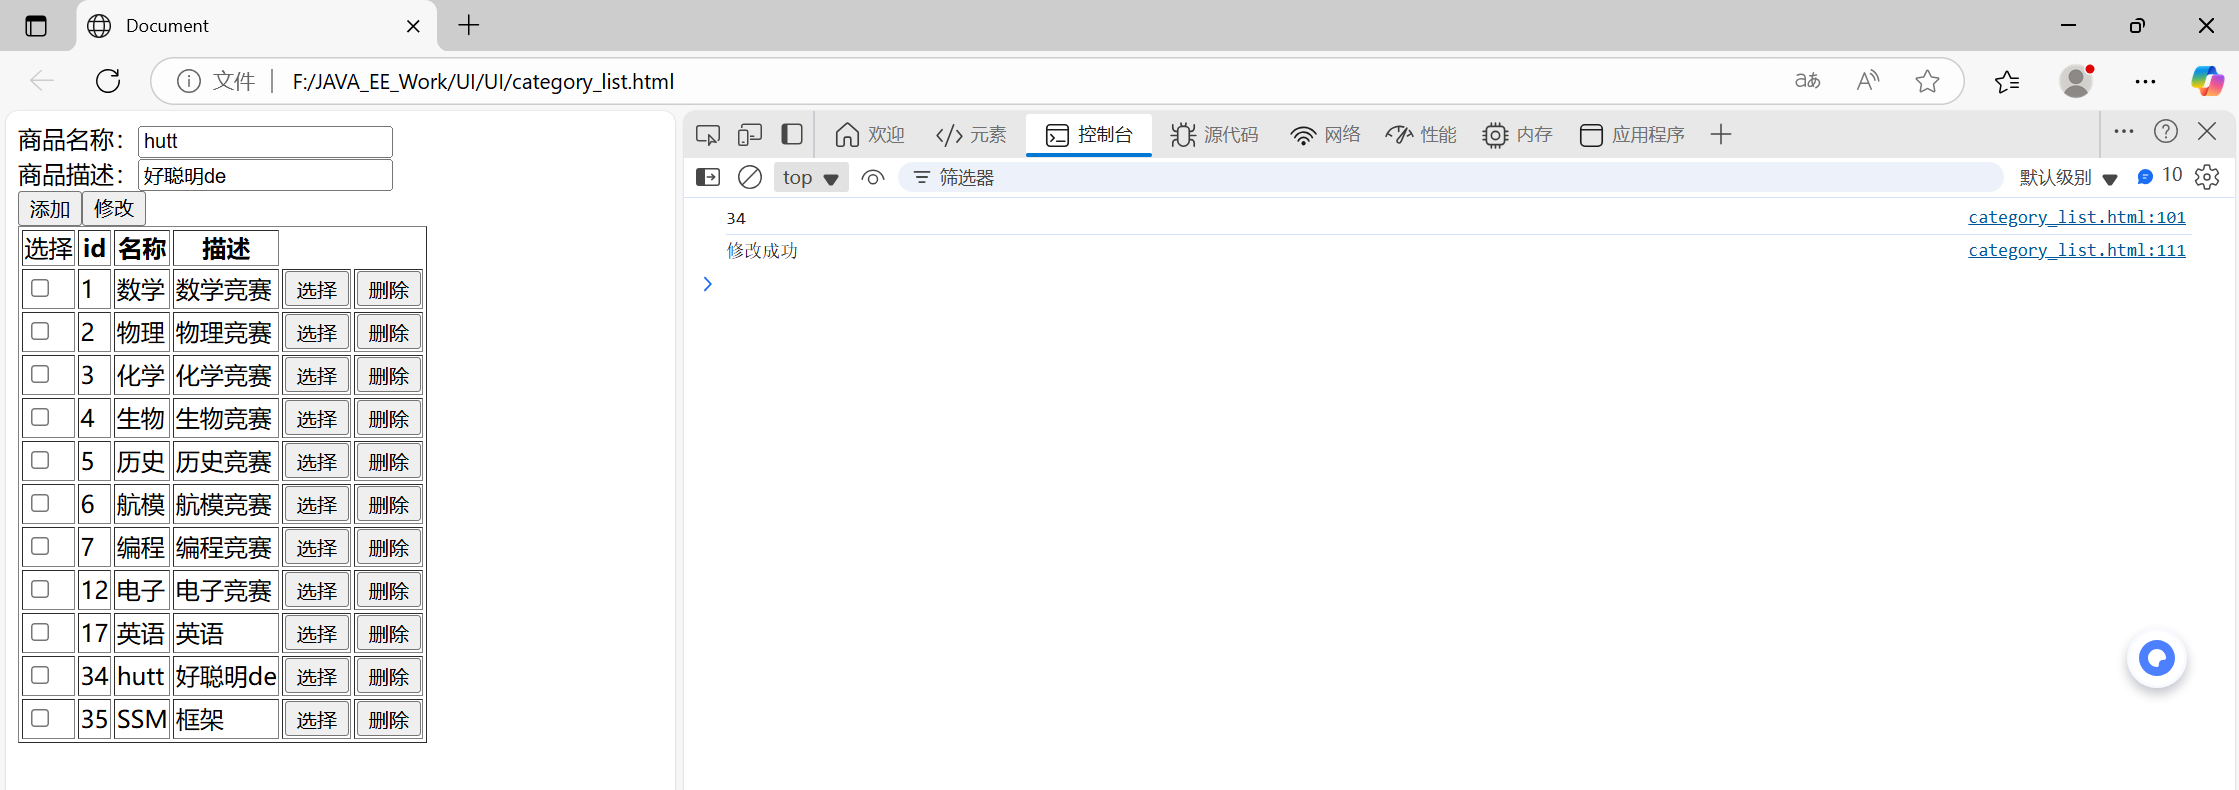Screen dimensions: 2239x790
Task: Click 选择 button in SSM row
Action: coord(317,720)
